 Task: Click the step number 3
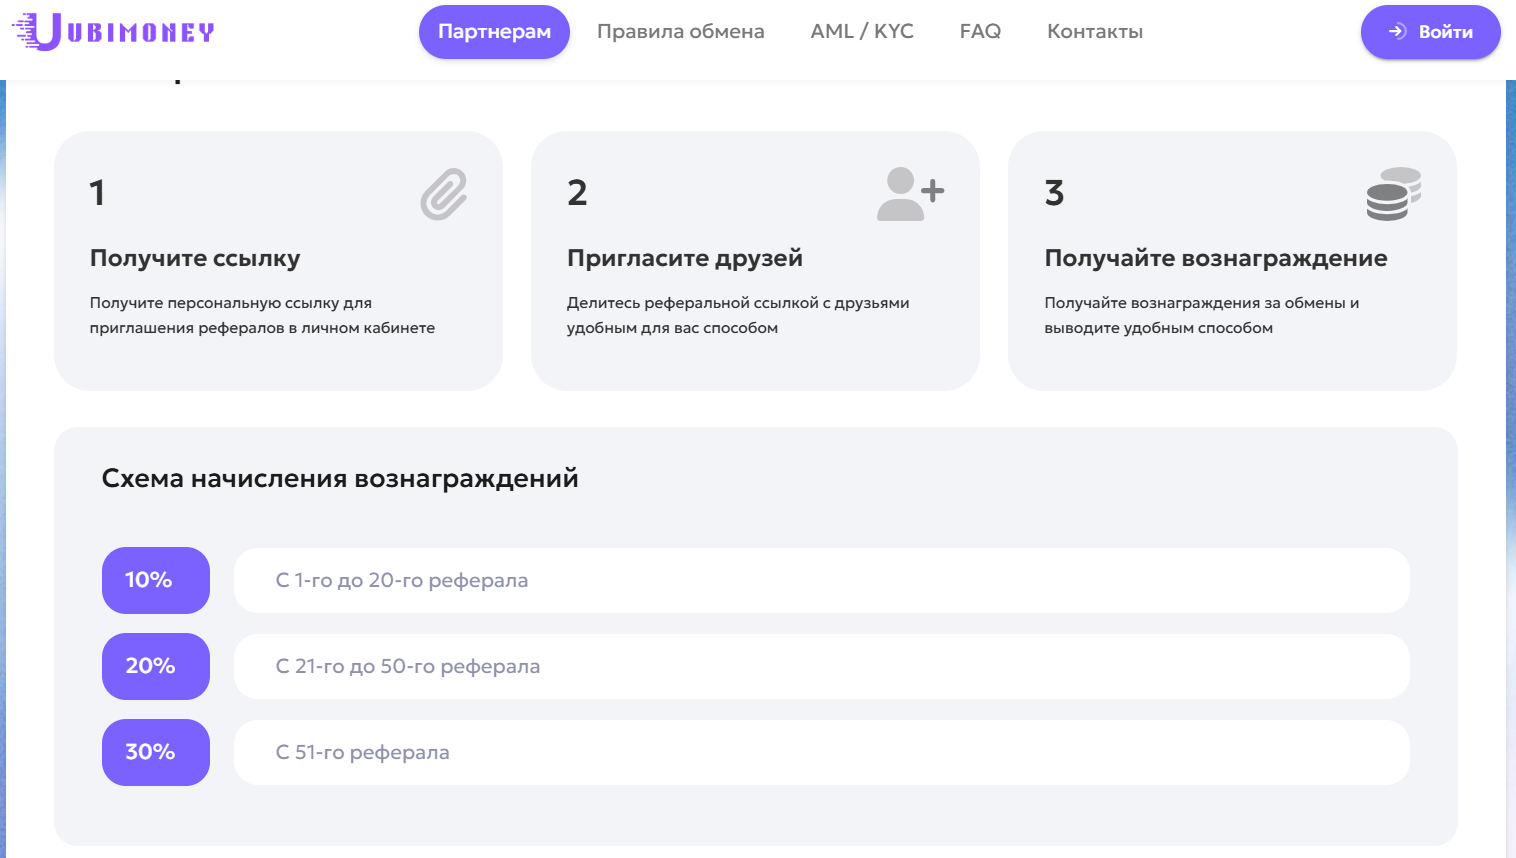1054,192
